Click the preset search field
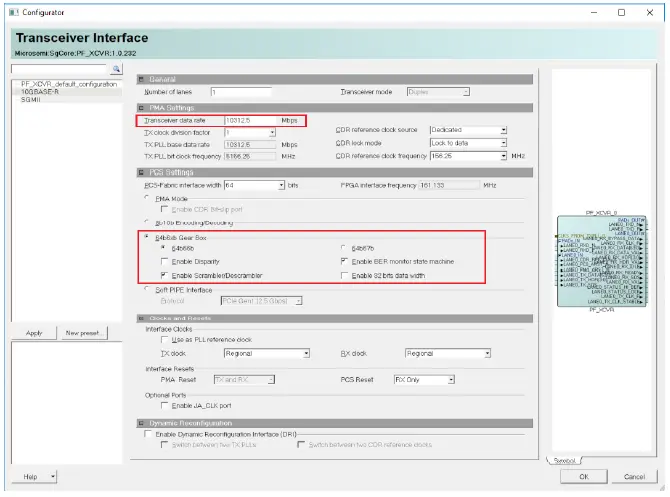The height and width of the screenshot is (497, 670). pyautogui.click(x=59, y=69)
